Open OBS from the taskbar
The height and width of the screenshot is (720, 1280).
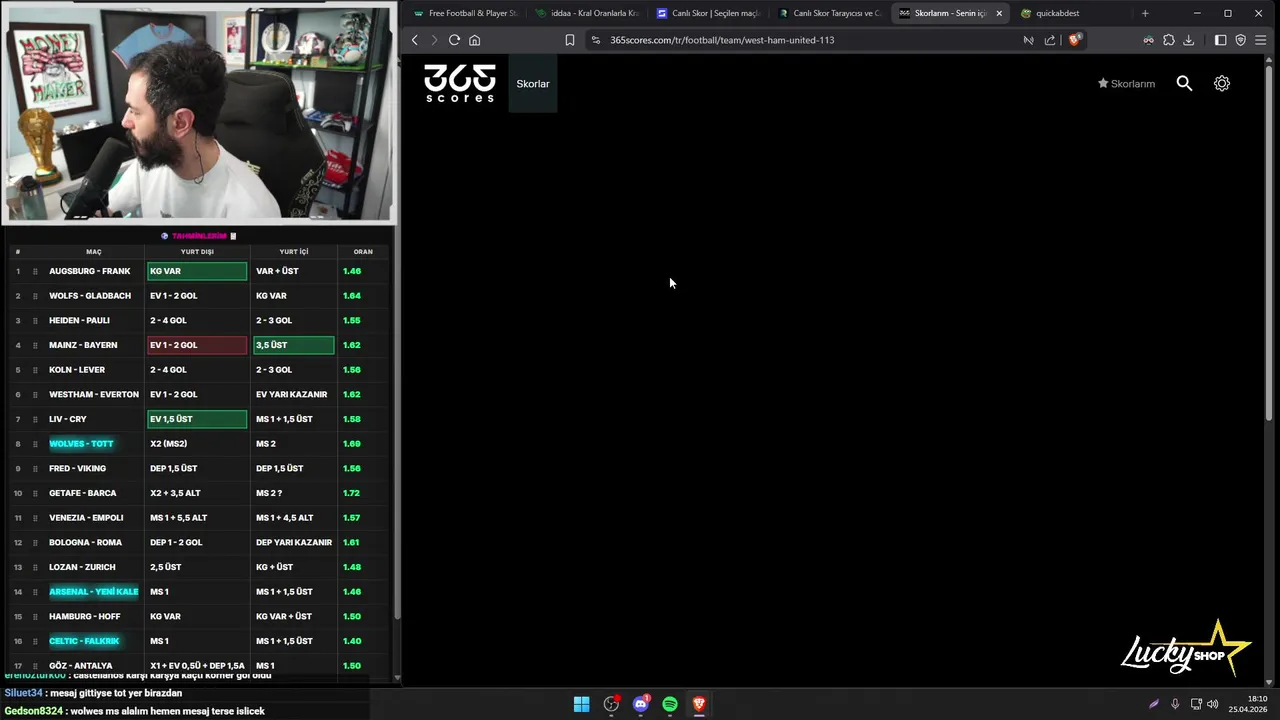coord(611,704)
